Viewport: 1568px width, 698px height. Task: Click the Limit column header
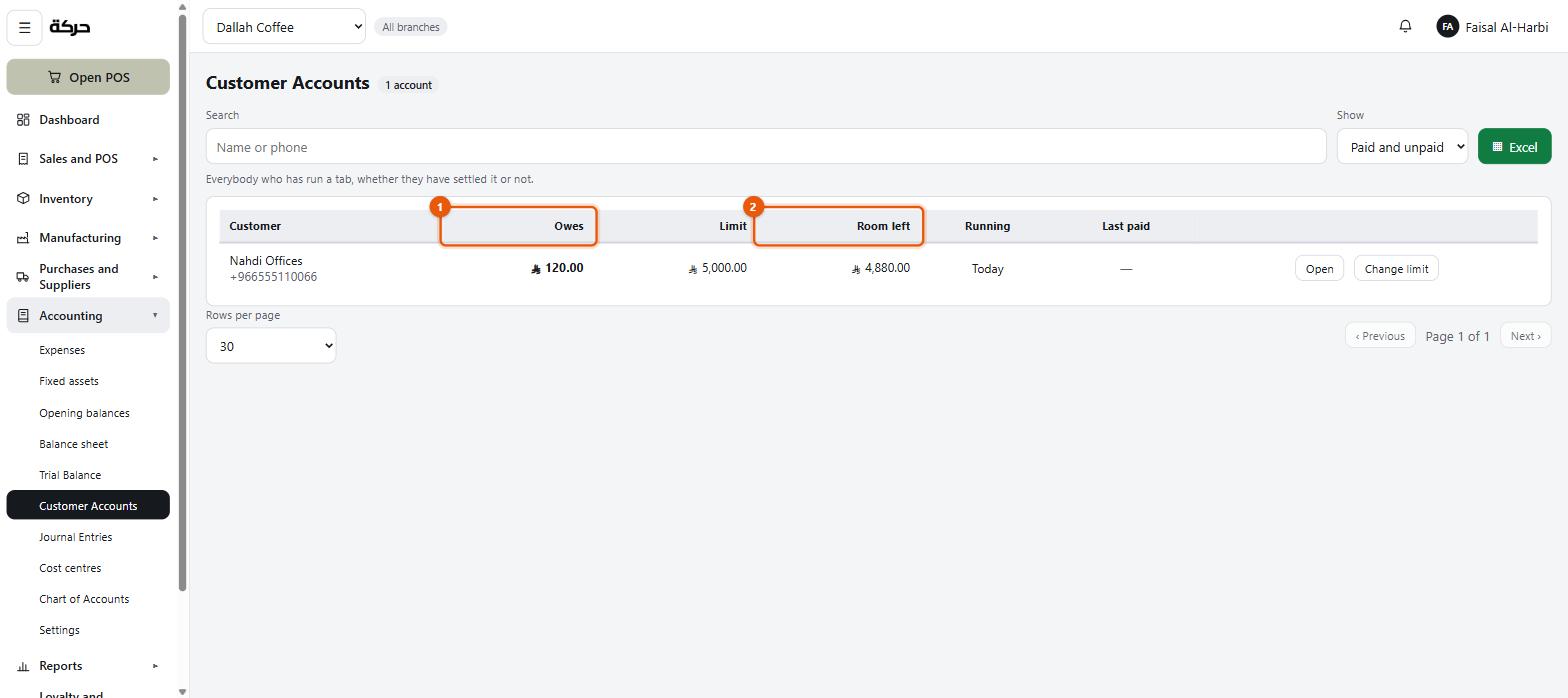733,226
